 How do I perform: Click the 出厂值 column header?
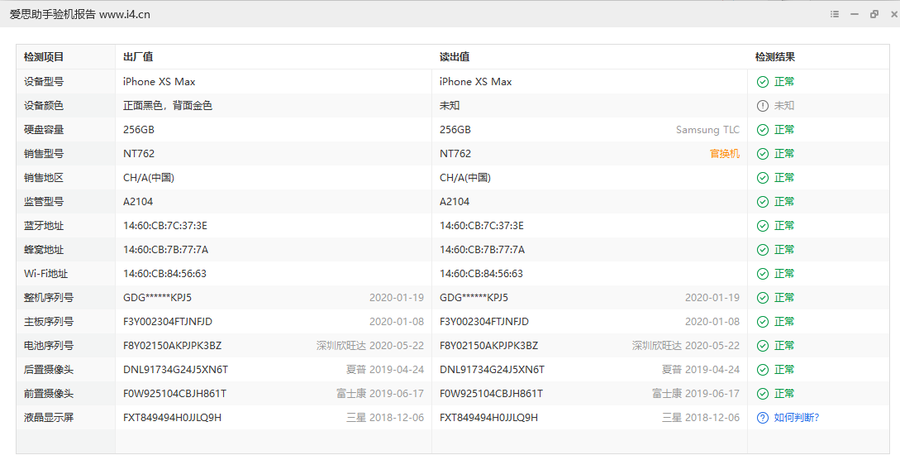138,57
